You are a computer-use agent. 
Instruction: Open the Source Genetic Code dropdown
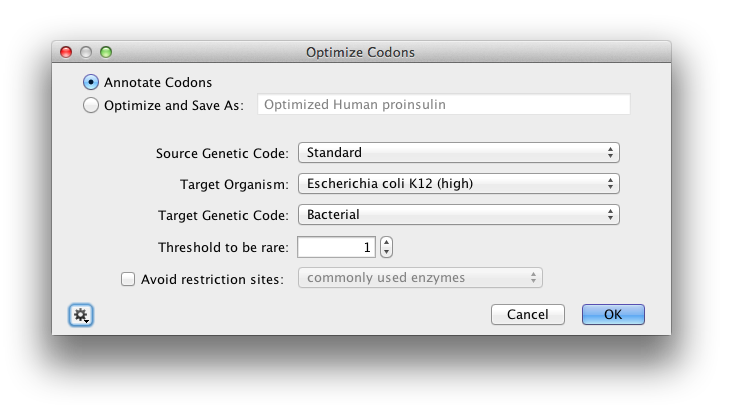(x=458, y=153)
